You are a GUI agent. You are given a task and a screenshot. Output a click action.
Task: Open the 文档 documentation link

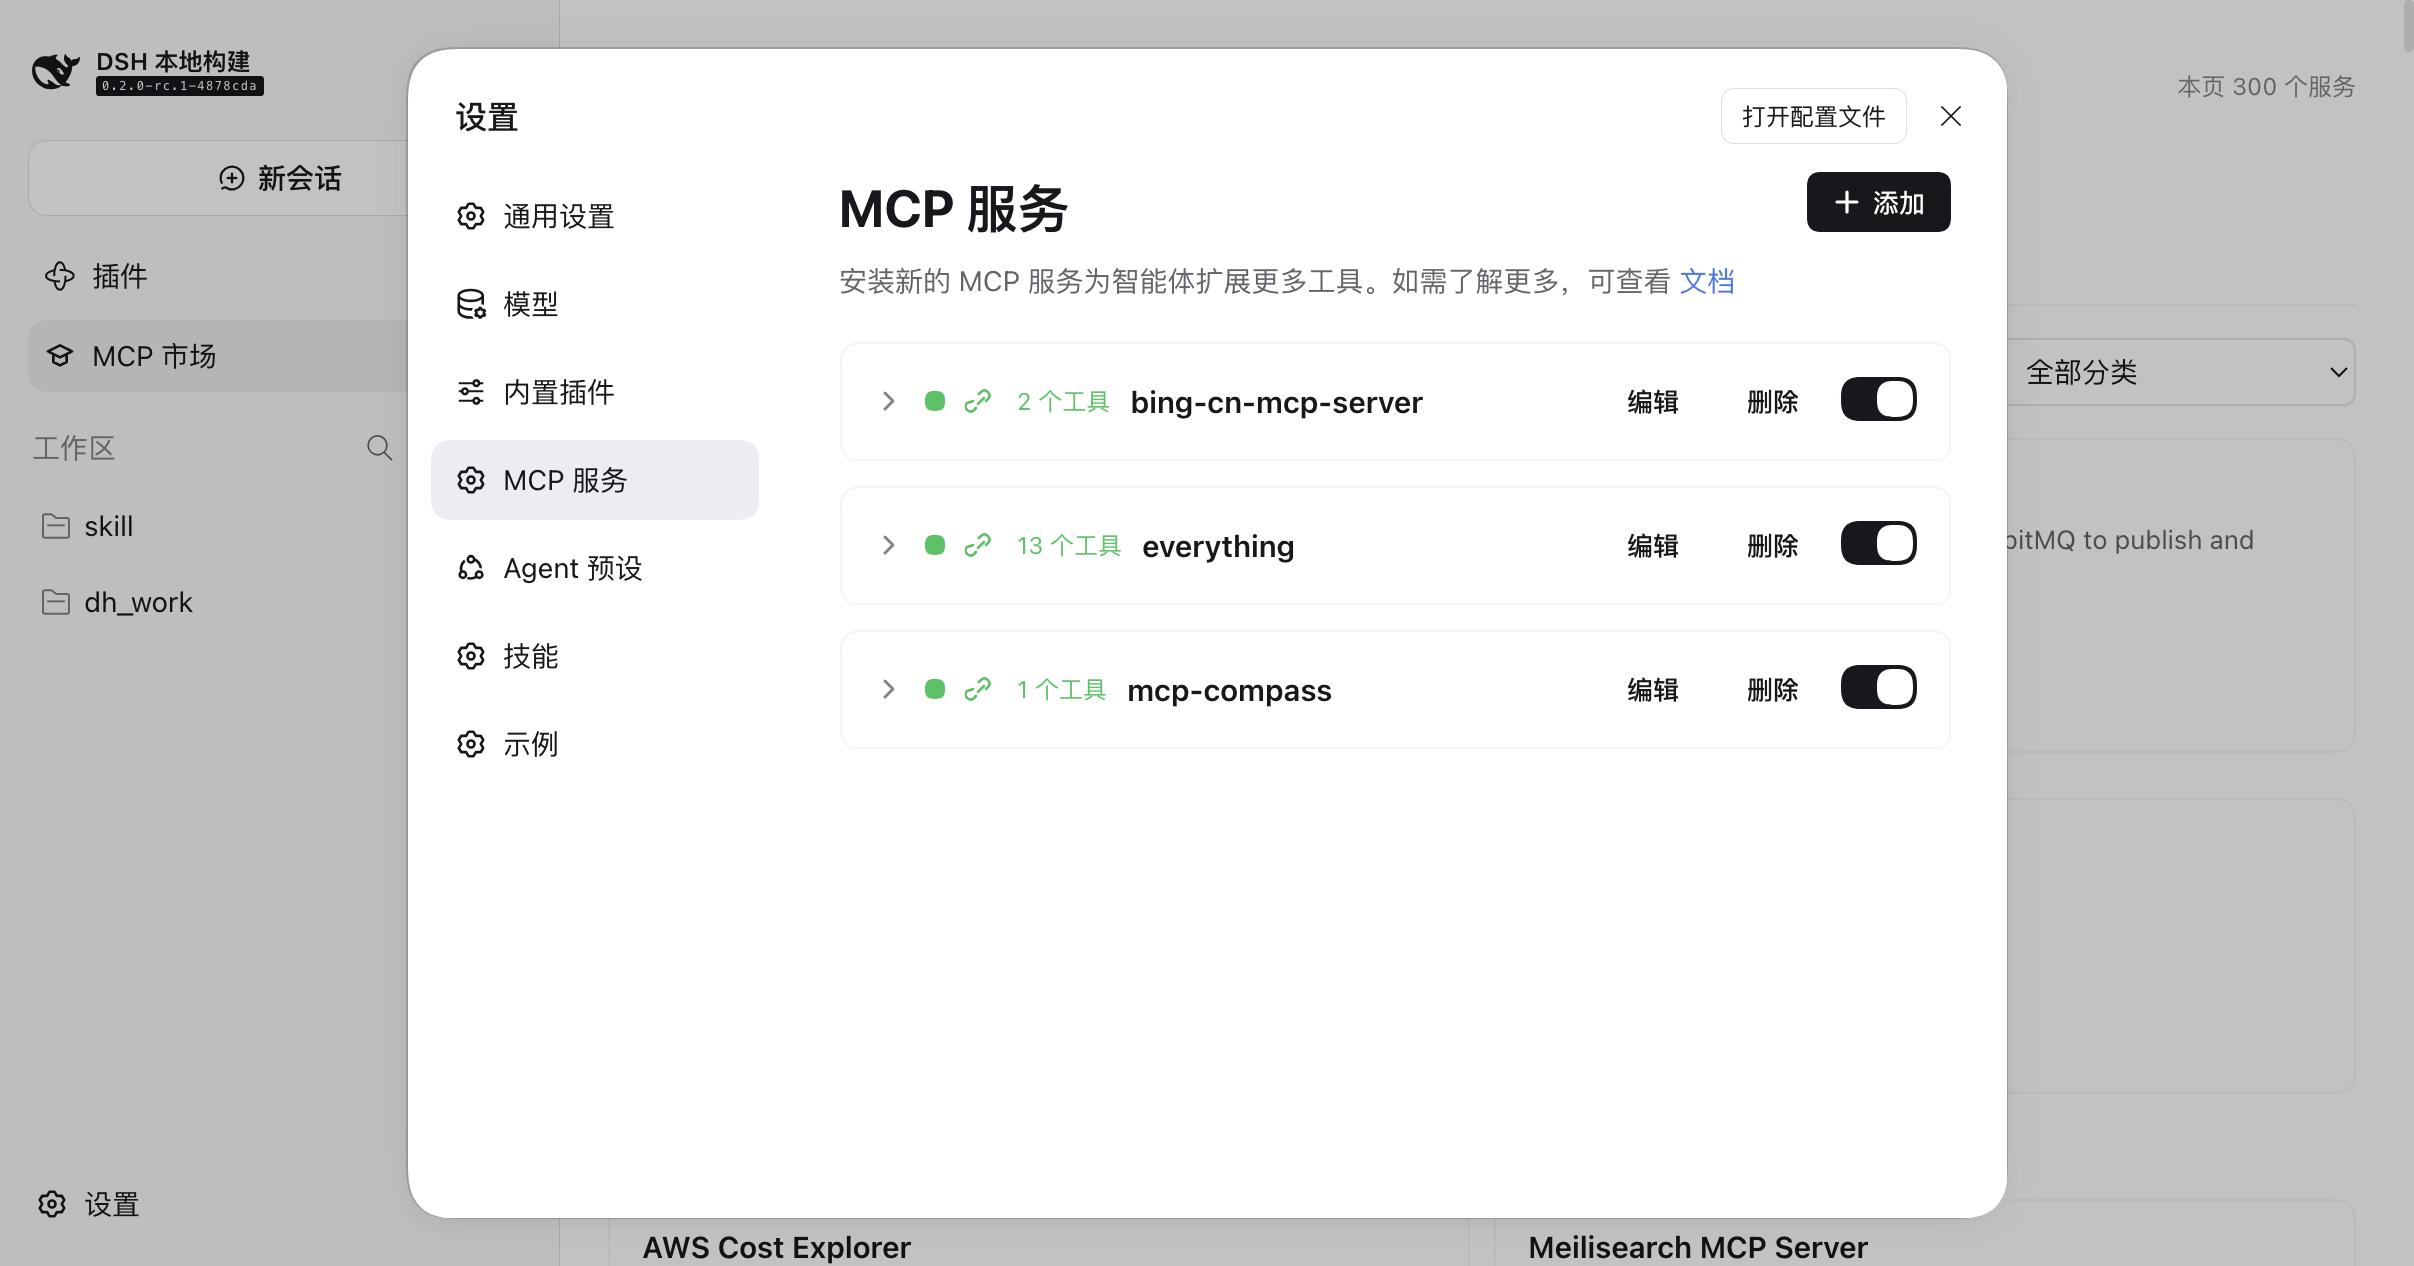coord(1707,281)
